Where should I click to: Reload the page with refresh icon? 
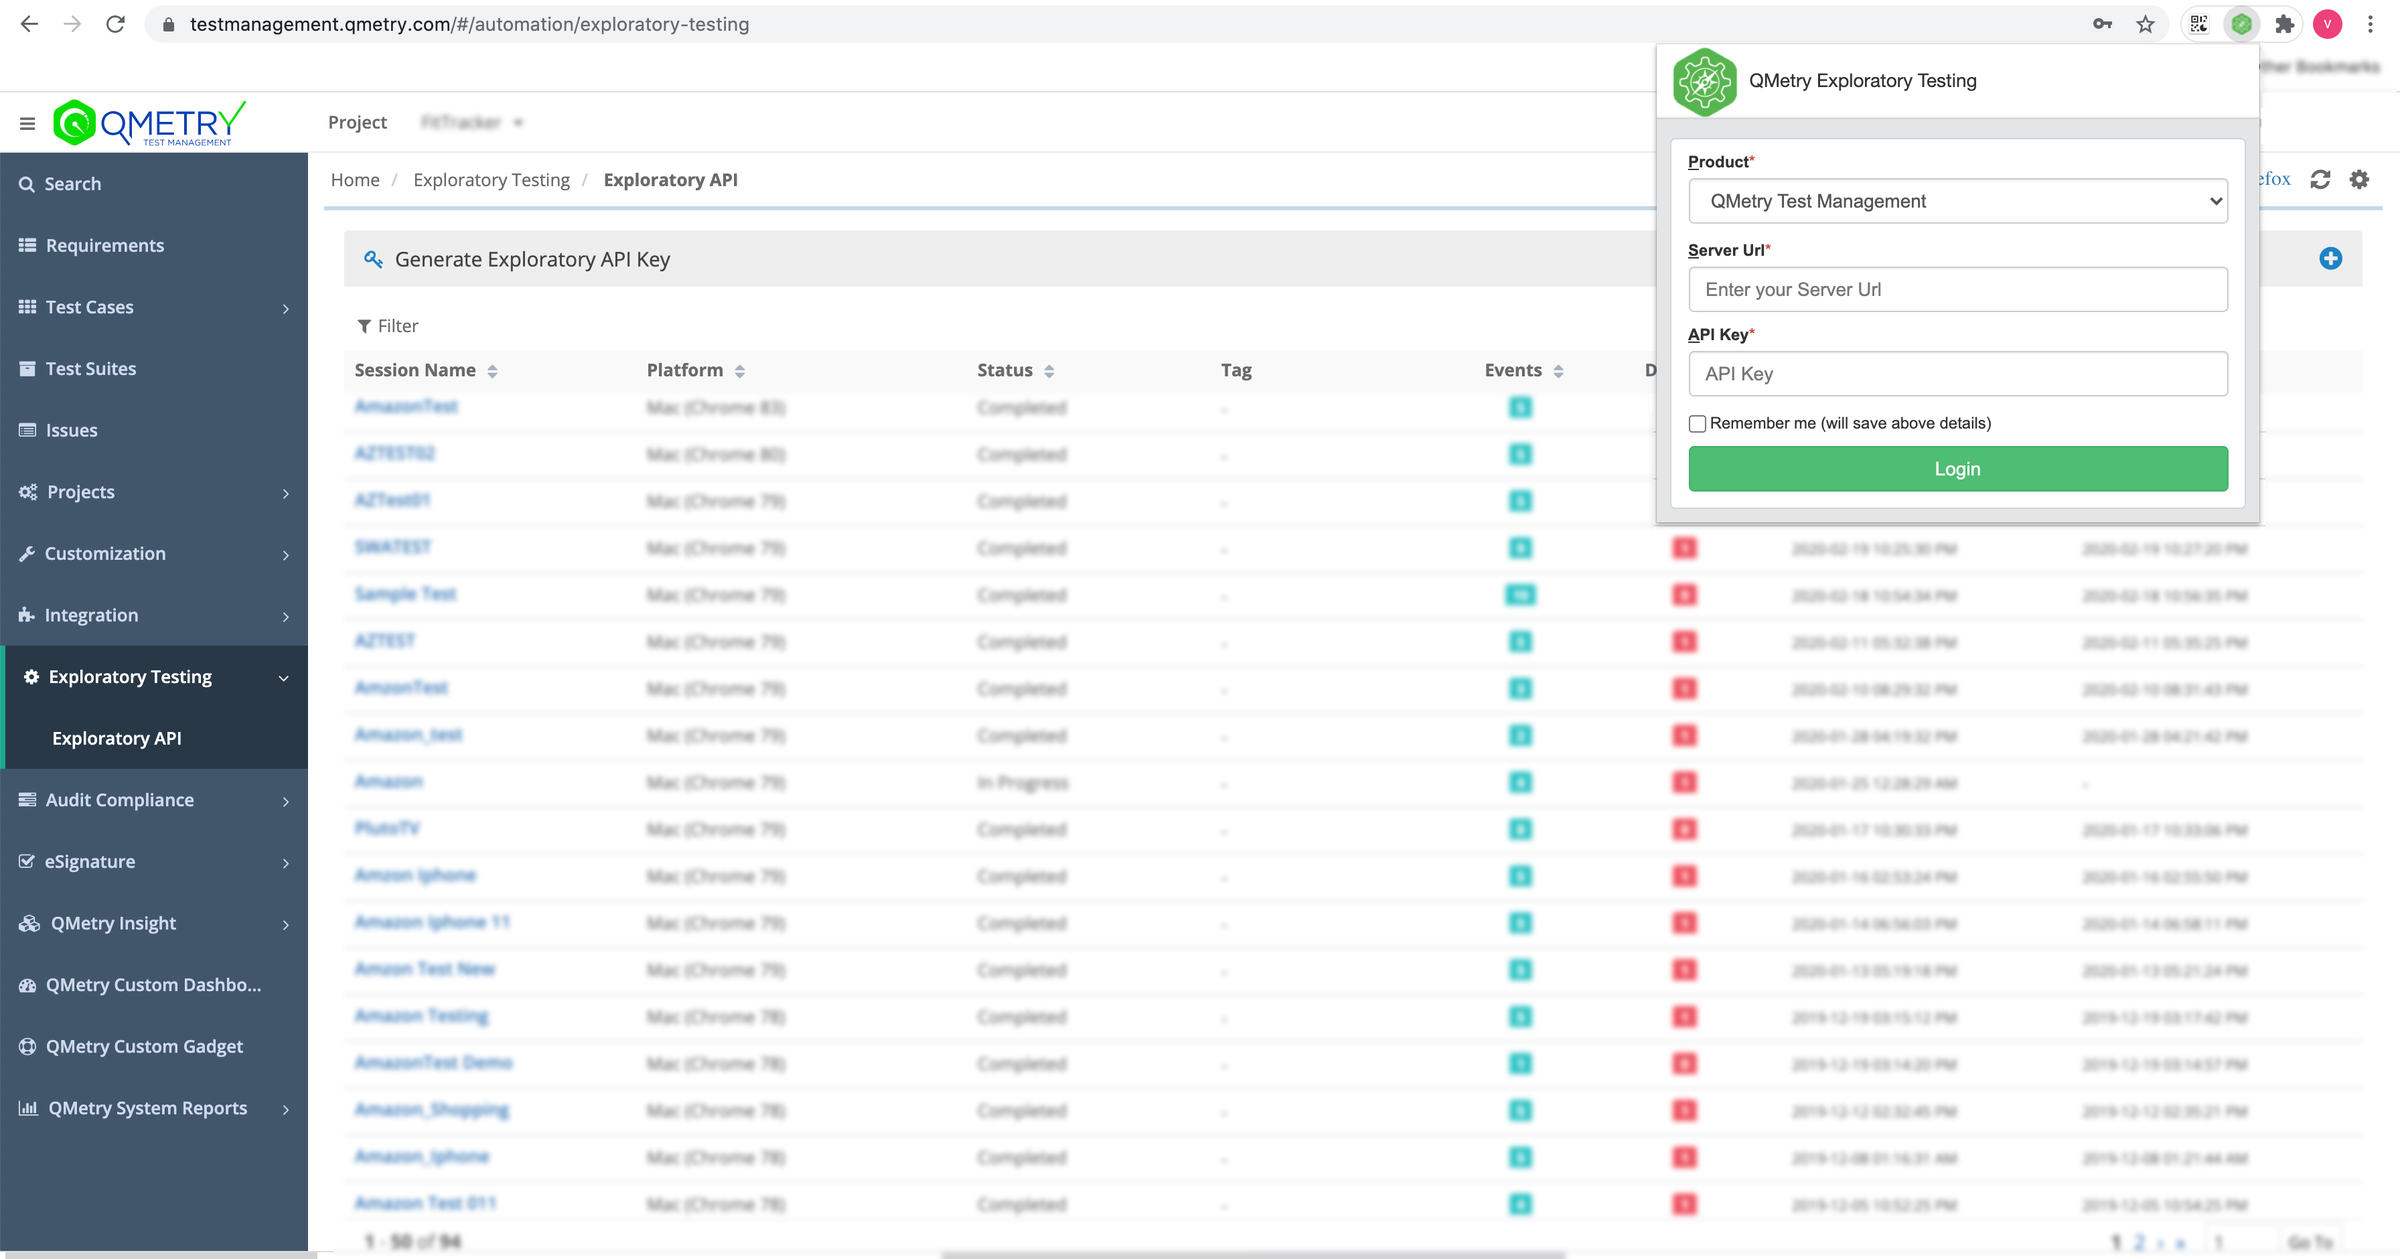(x=115, y=24)
